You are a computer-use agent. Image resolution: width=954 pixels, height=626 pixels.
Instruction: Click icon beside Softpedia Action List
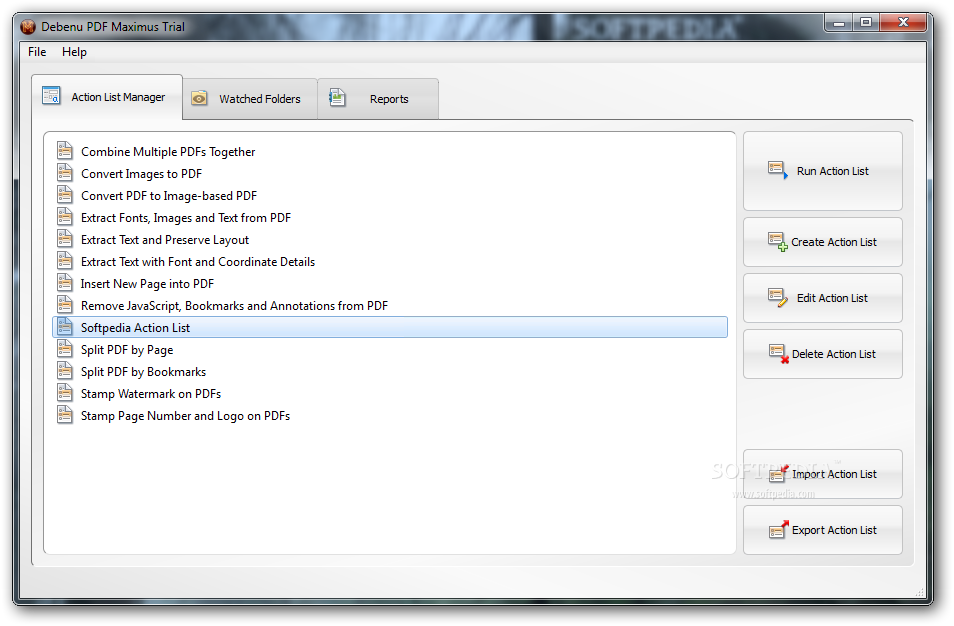pyautogui.click(x=64, y=326)
